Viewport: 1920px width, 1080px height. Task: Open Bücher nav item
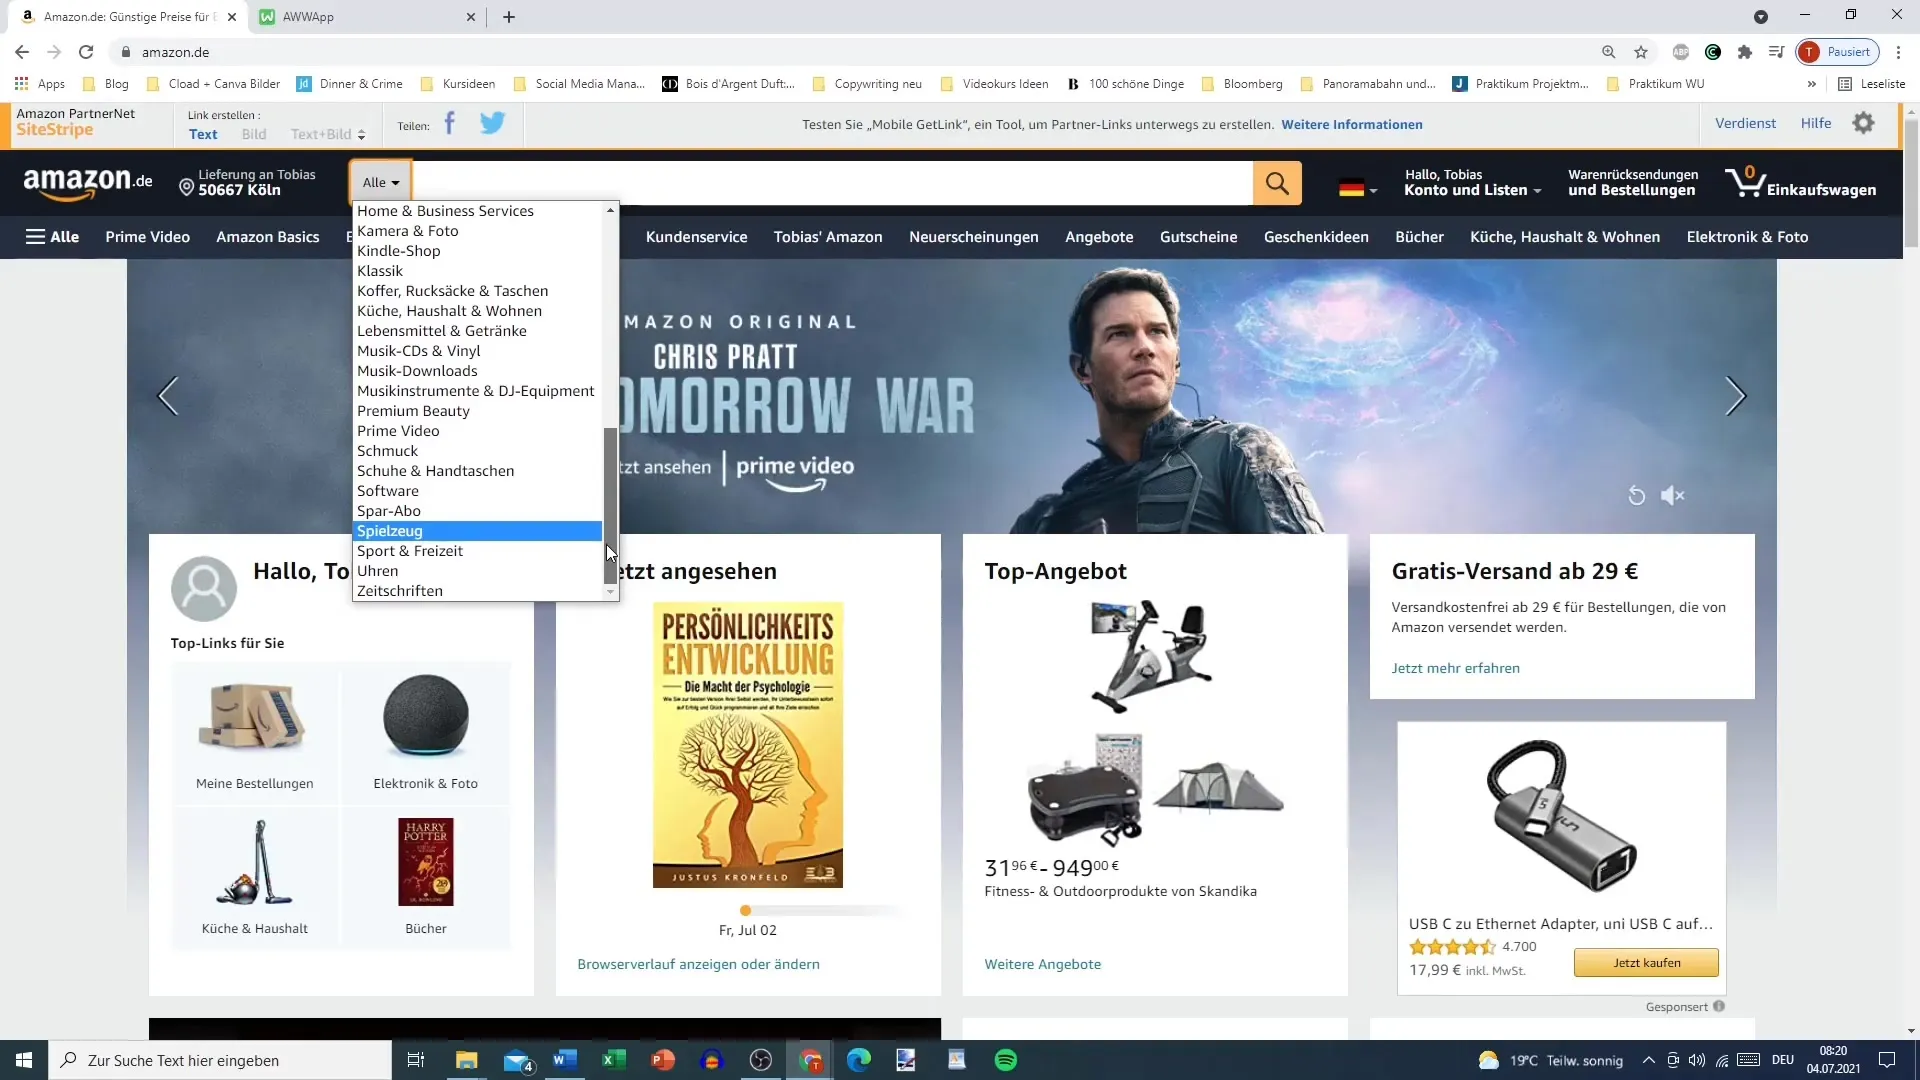pos(1419,237)
